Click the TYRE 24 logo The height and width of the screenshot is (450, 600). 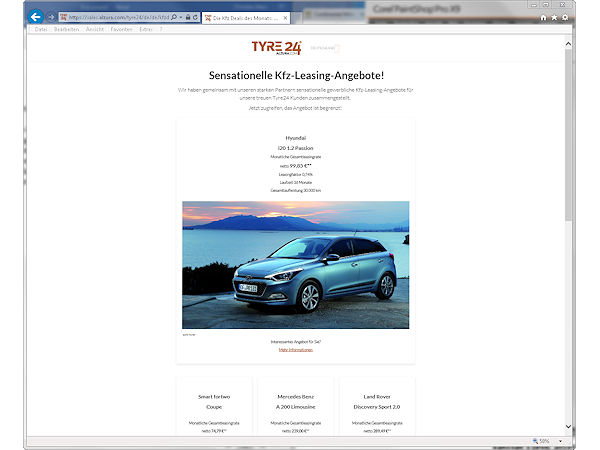[x=276, y=48]
